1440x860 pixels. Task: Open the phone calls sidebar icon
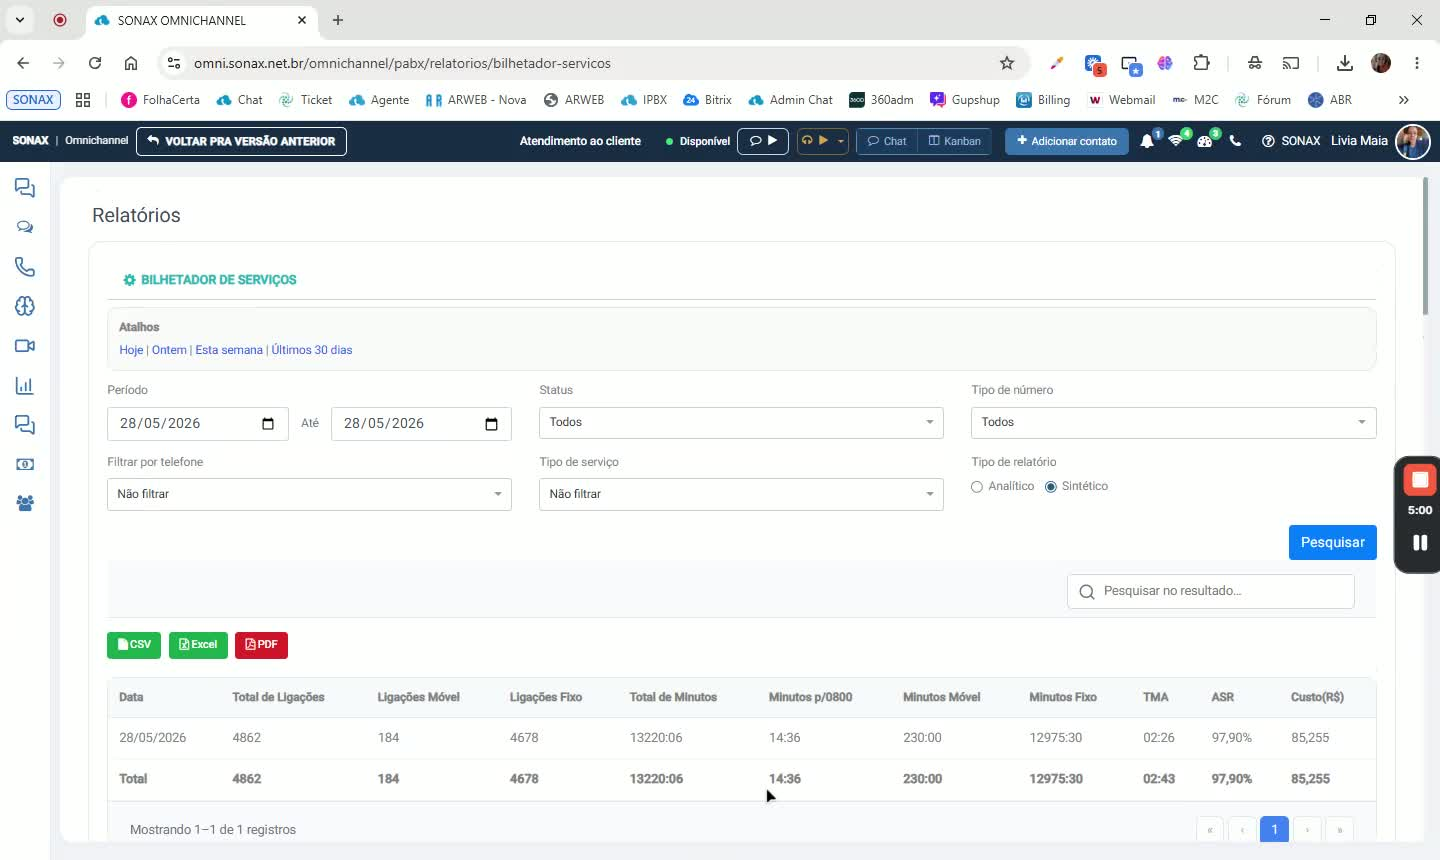tap(25, 267)
